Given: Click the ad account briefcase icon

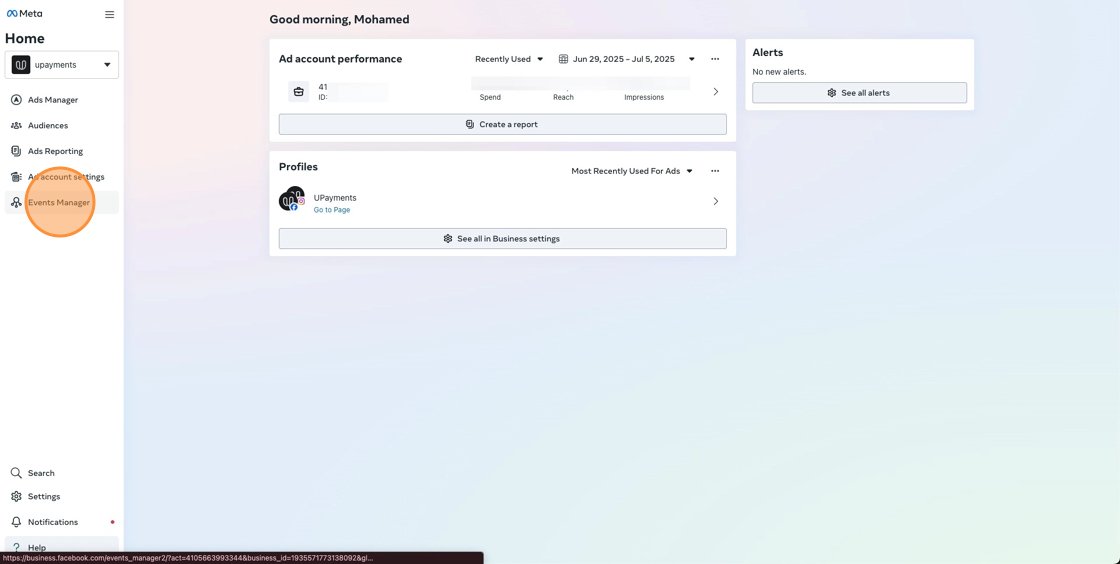Looking at the screenshot, I should pyautogui.click(x=299, y=91).
